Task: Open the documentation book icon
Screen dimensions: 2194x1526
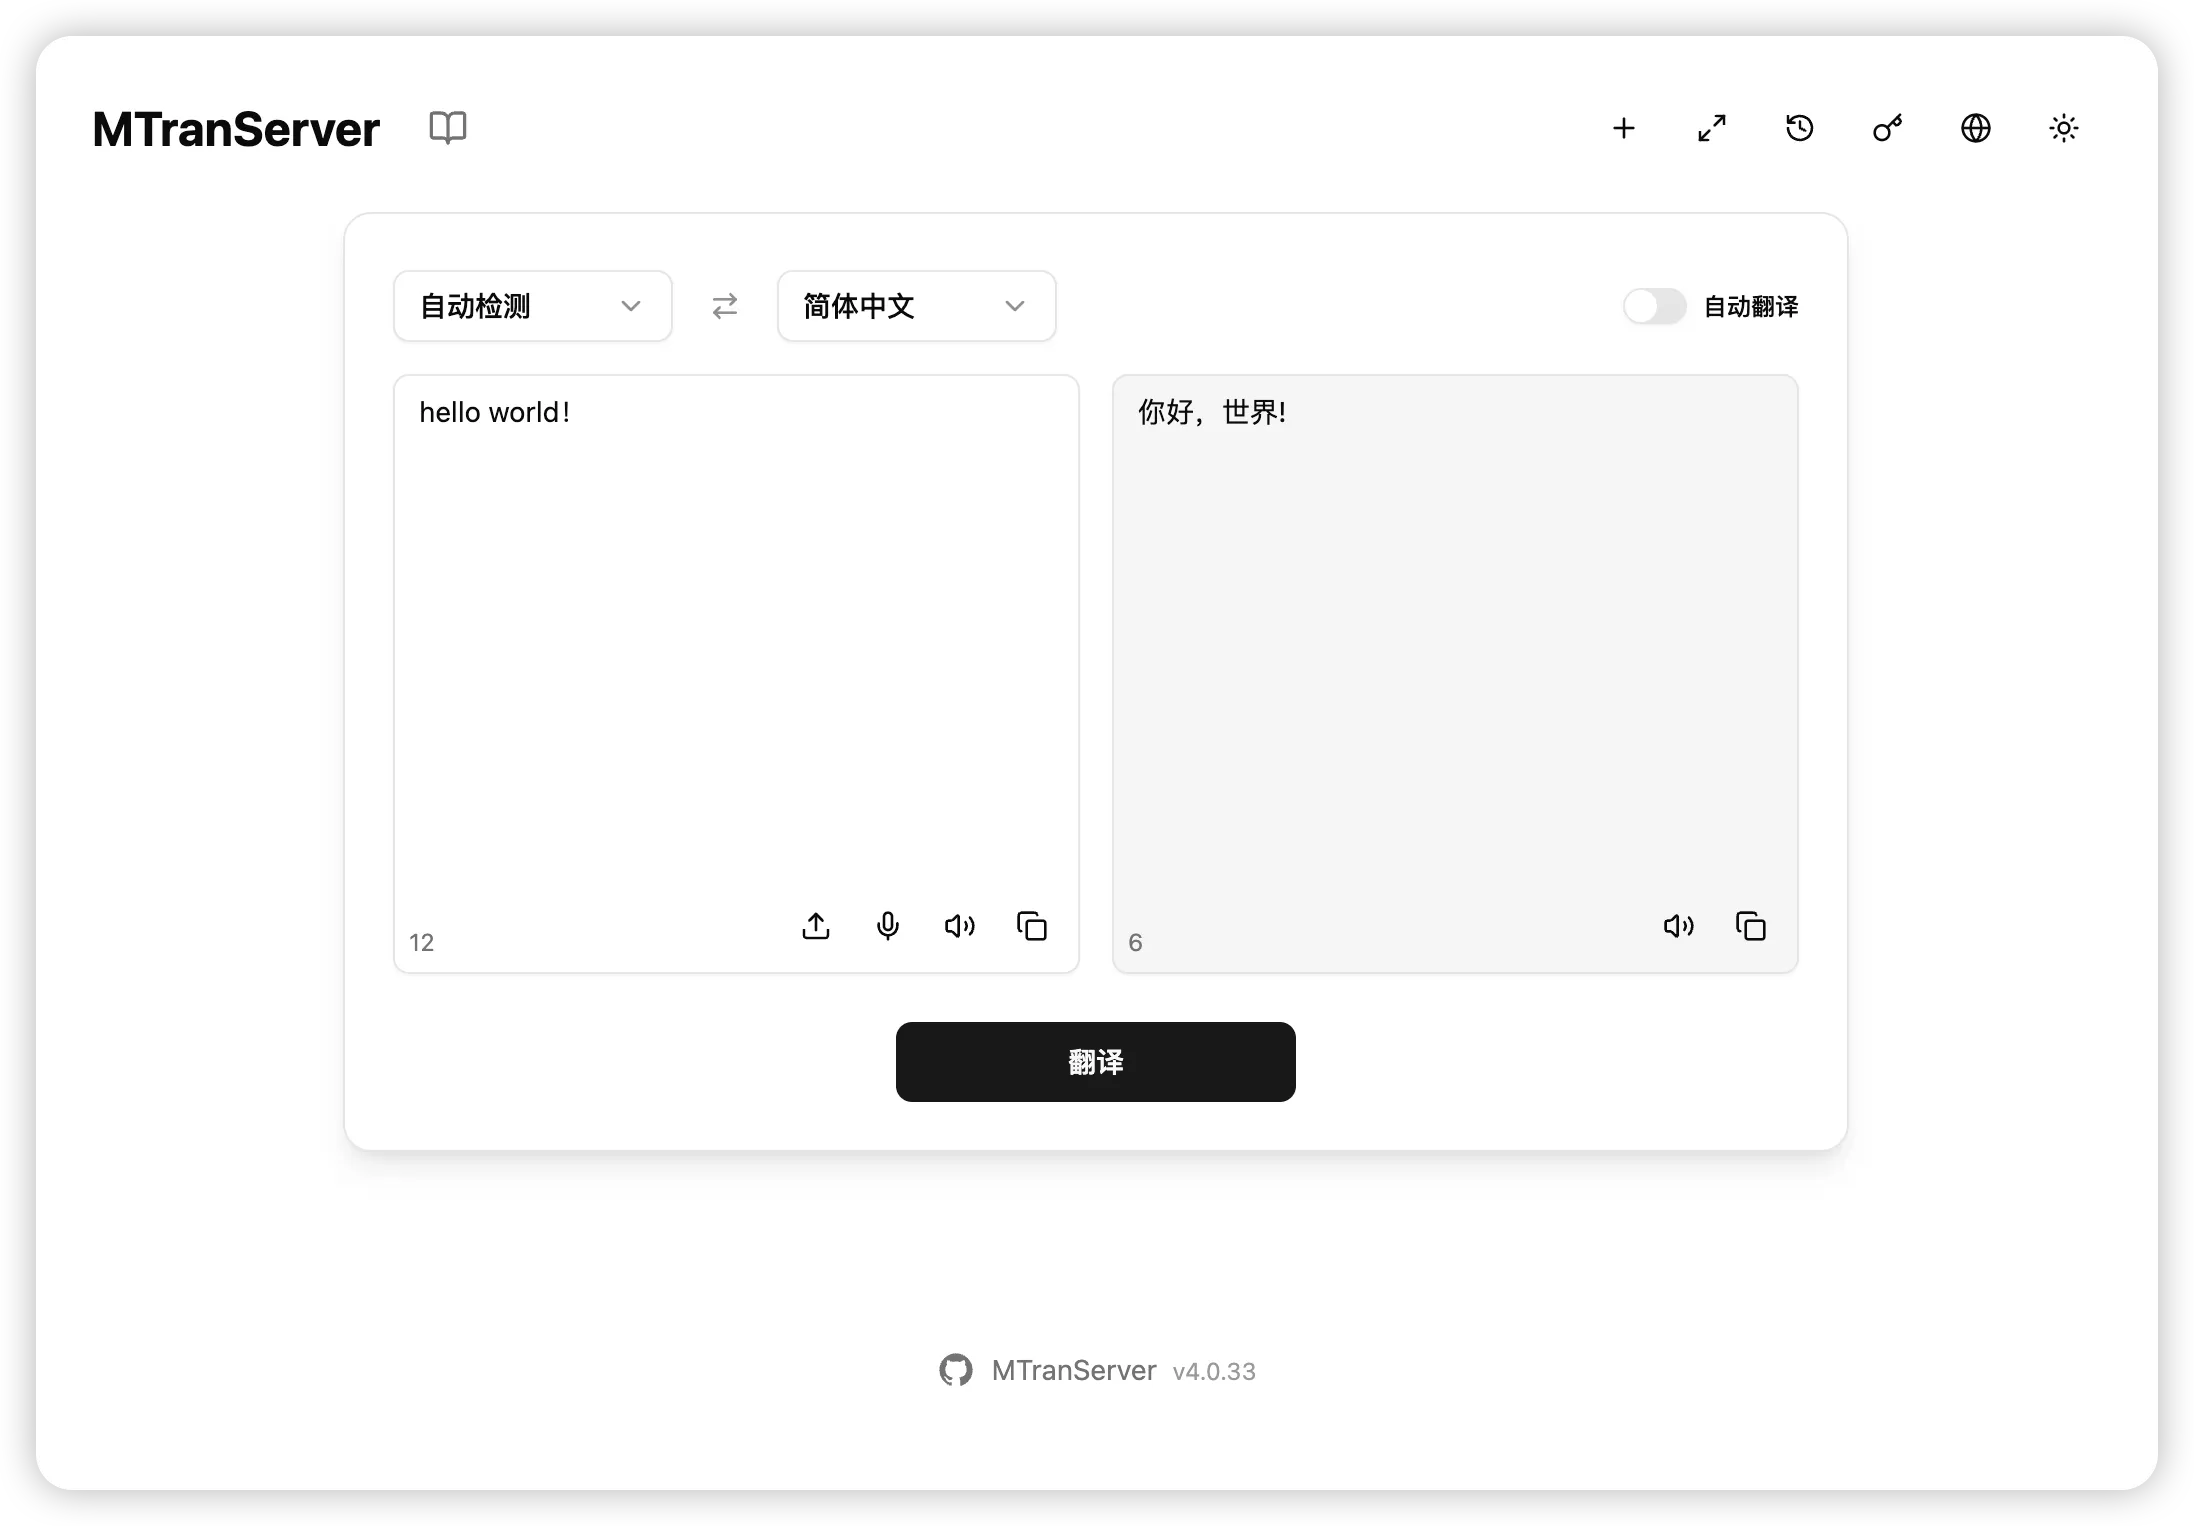Action: click(447, 127)
